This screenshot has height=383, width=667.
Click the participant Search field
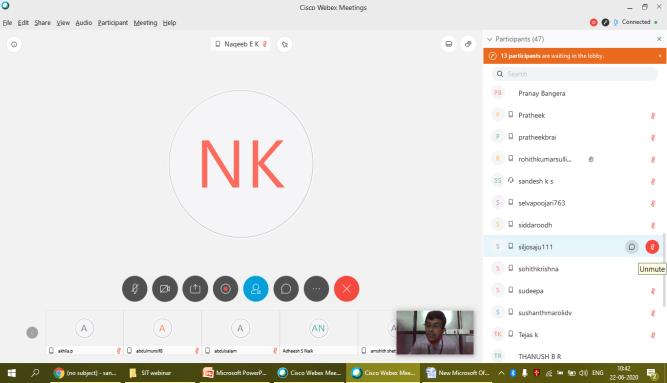(x=575, y=74)
